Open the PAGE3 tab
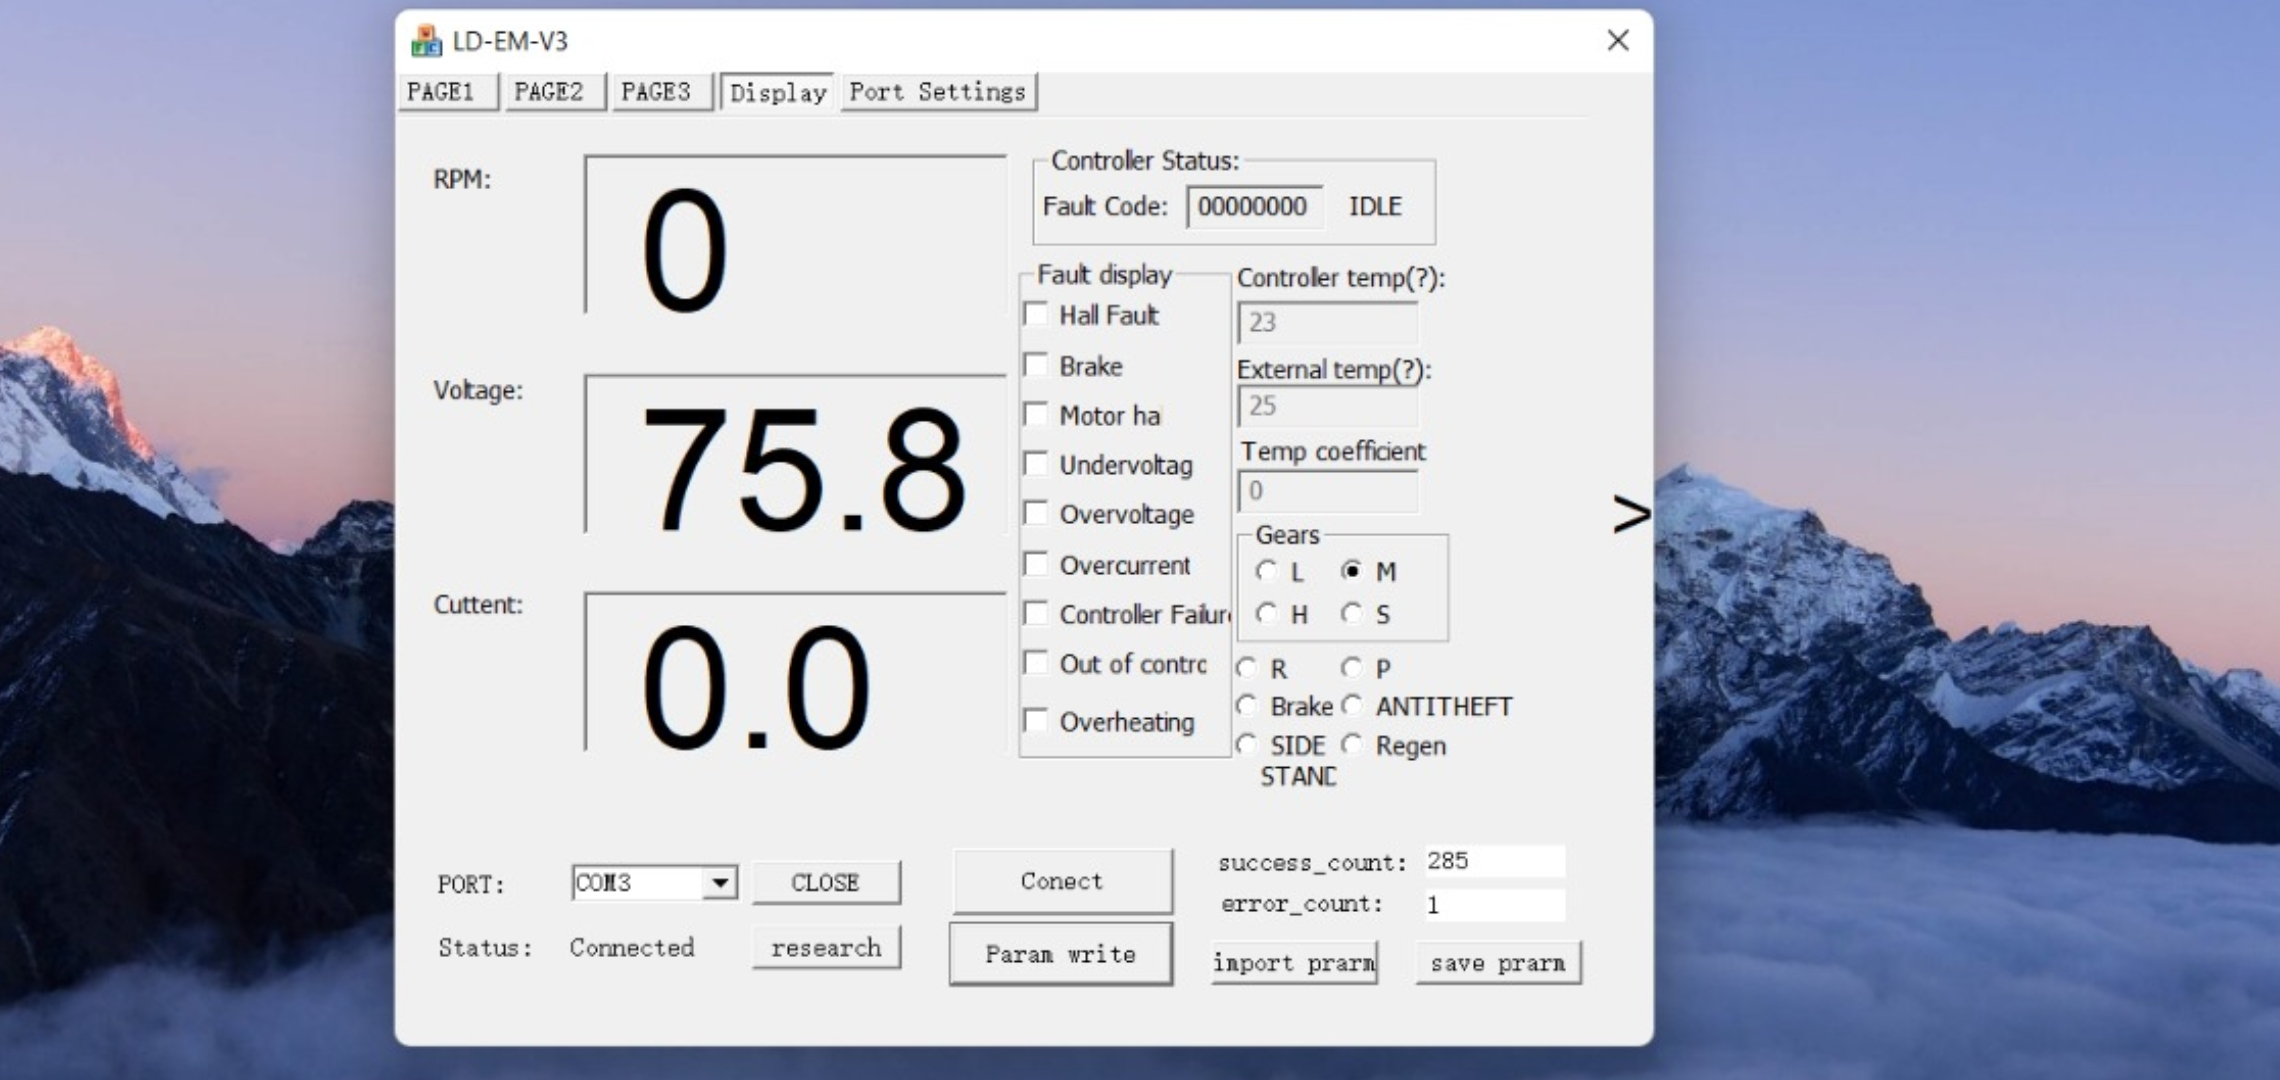This screenshot has width=2280, height=1080. pyautogui.click(x=656, y=92)
